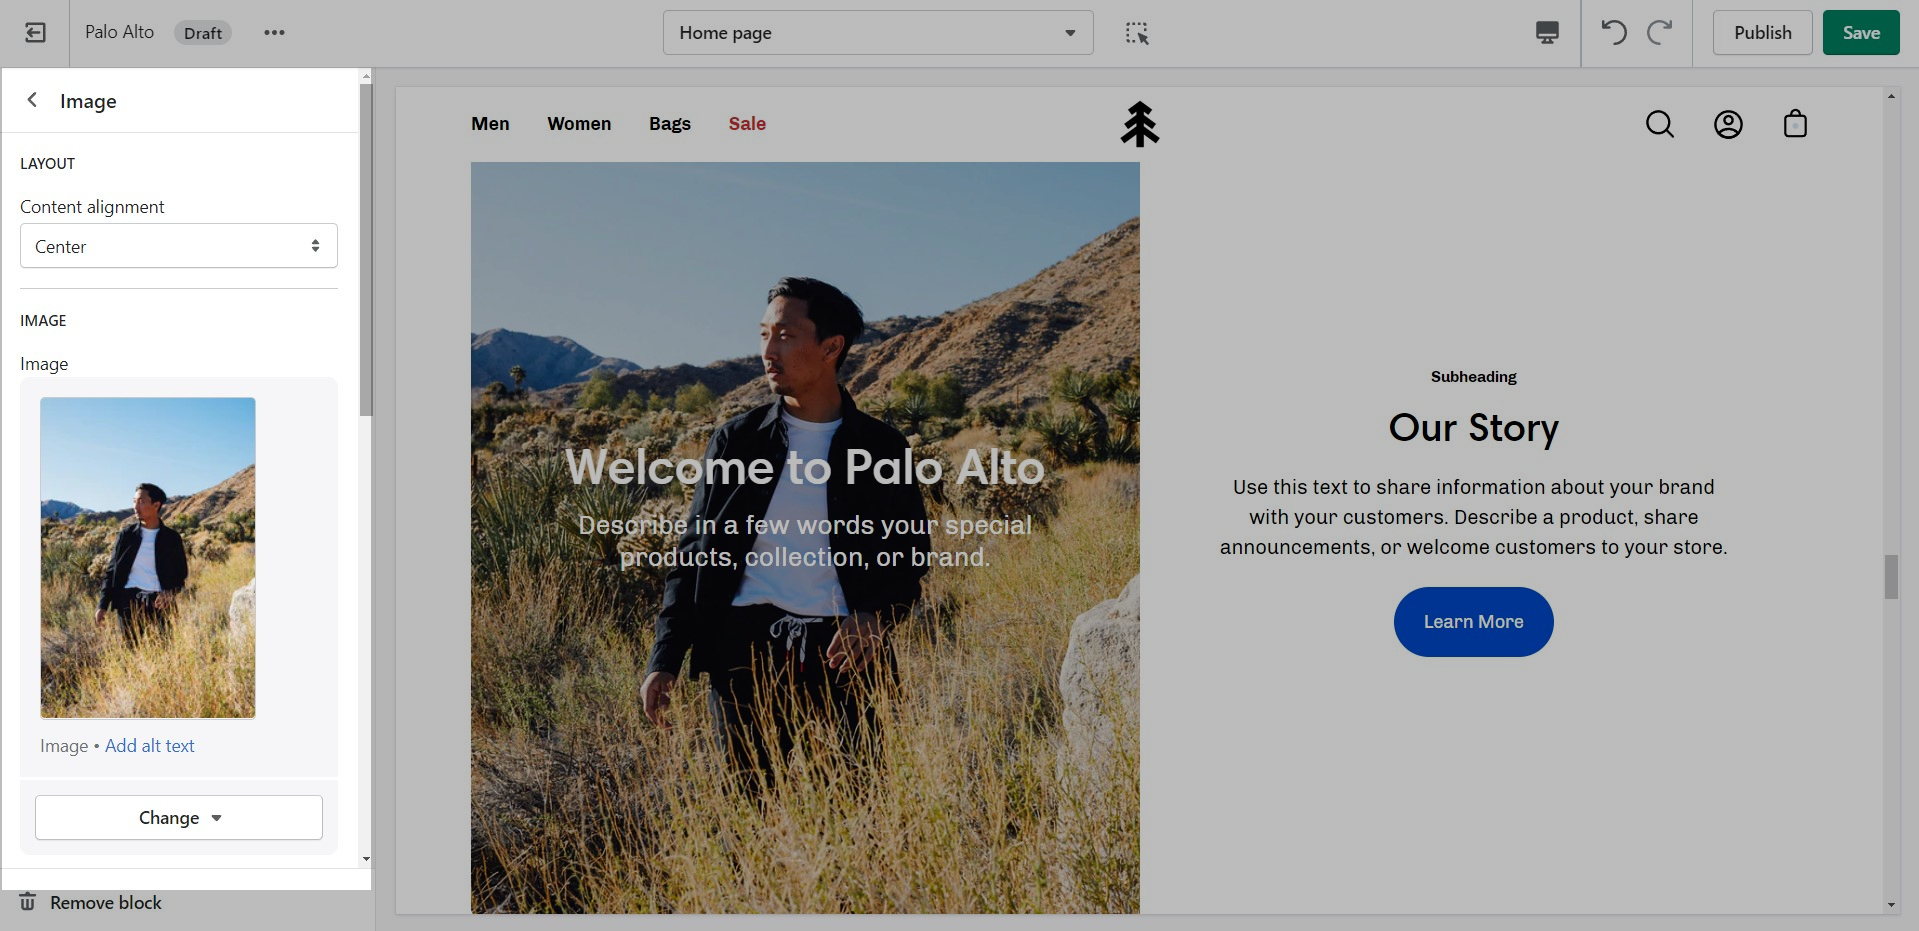The image size is (1919, 931).
Task: Open the Home page template dropdown
Action: point(877,33)
